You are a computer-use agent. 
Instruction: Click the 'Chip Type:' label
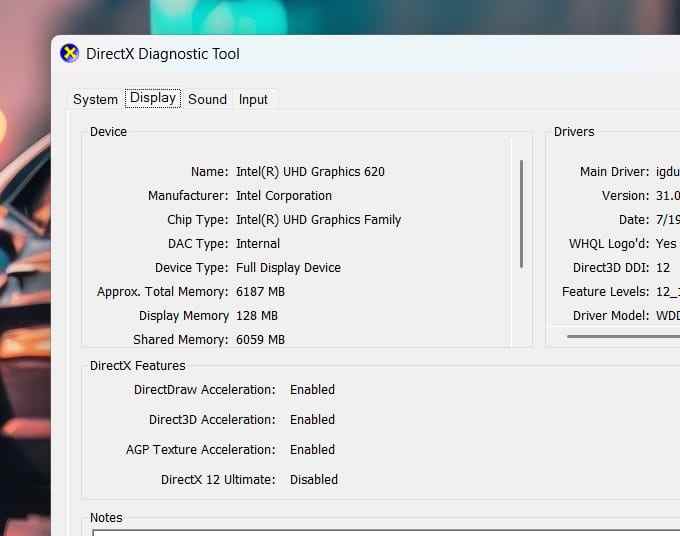198,220
